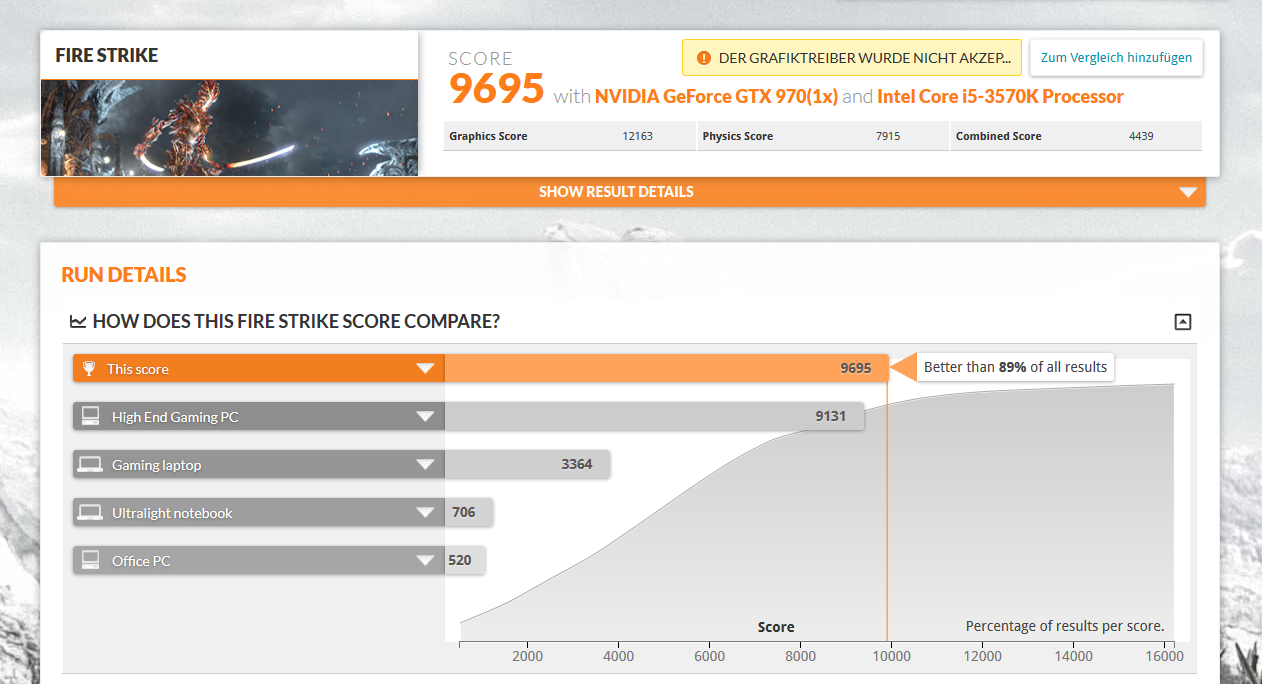This screenshot has width=1262, height=684.
Task: Open the High End Gaming PC dropdown arrow
Action: tap(425, 417)
